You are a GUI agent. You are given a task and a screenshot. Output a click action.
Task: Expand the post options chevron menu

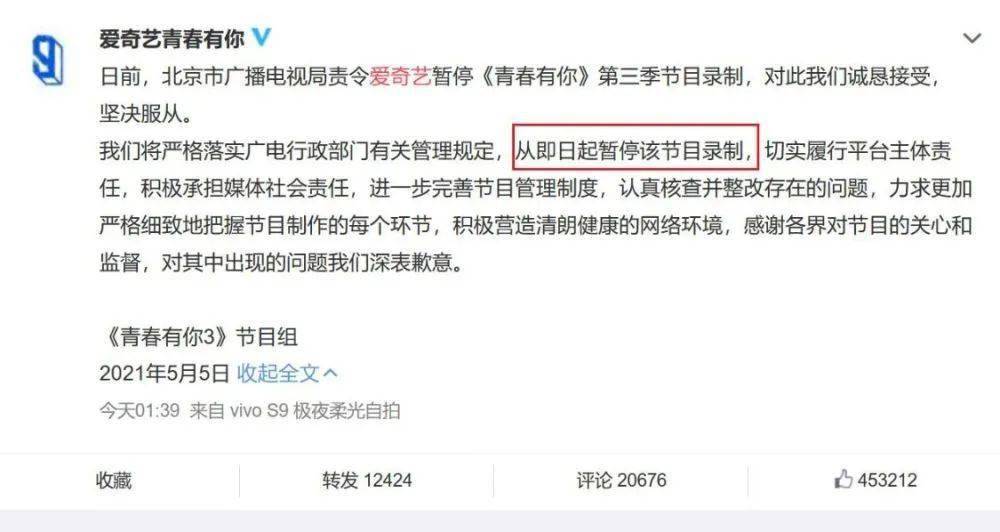click(x=971, y=38)
